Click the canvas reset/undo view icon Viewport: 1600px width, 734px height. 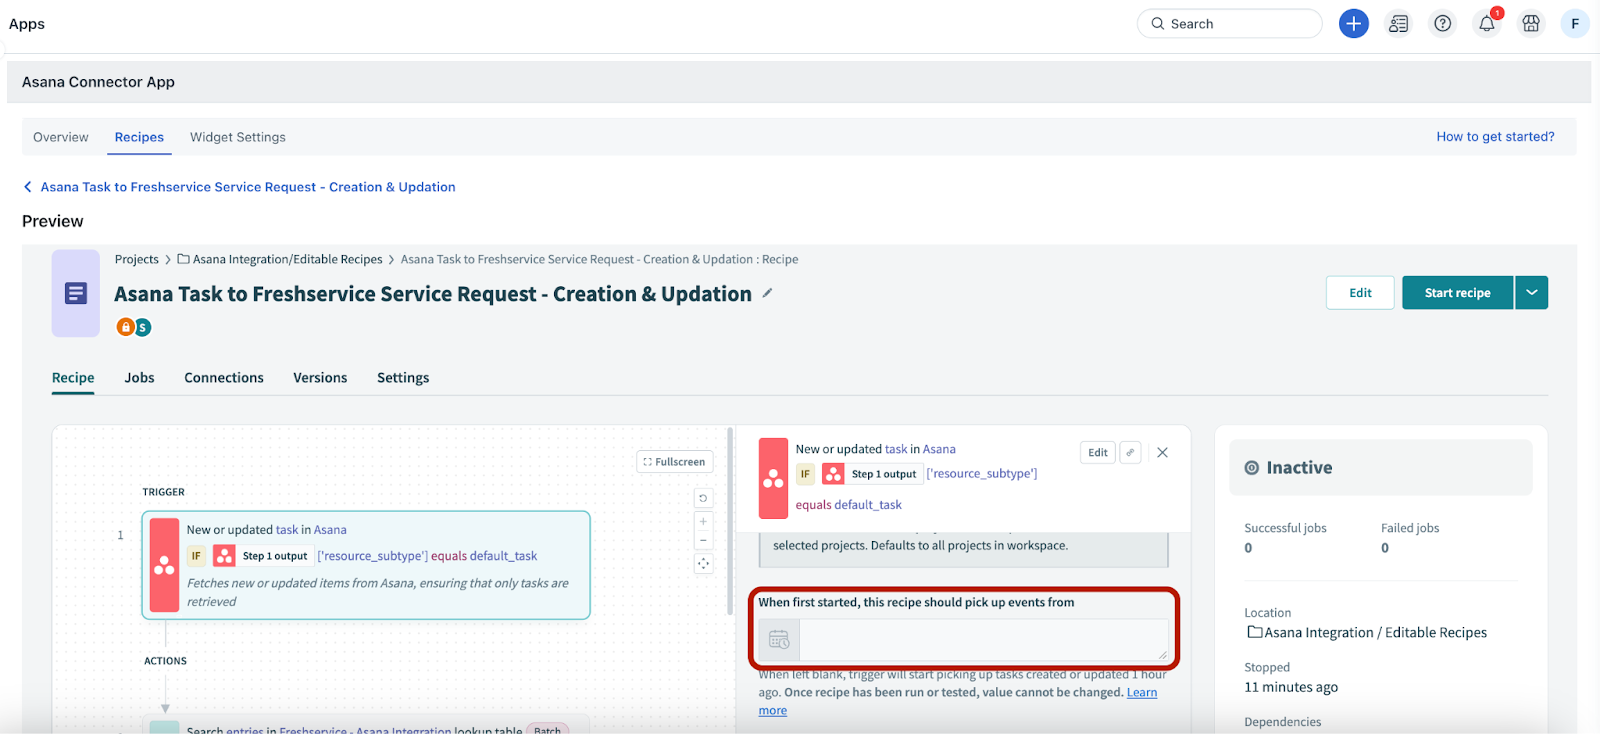coord(703,498)
